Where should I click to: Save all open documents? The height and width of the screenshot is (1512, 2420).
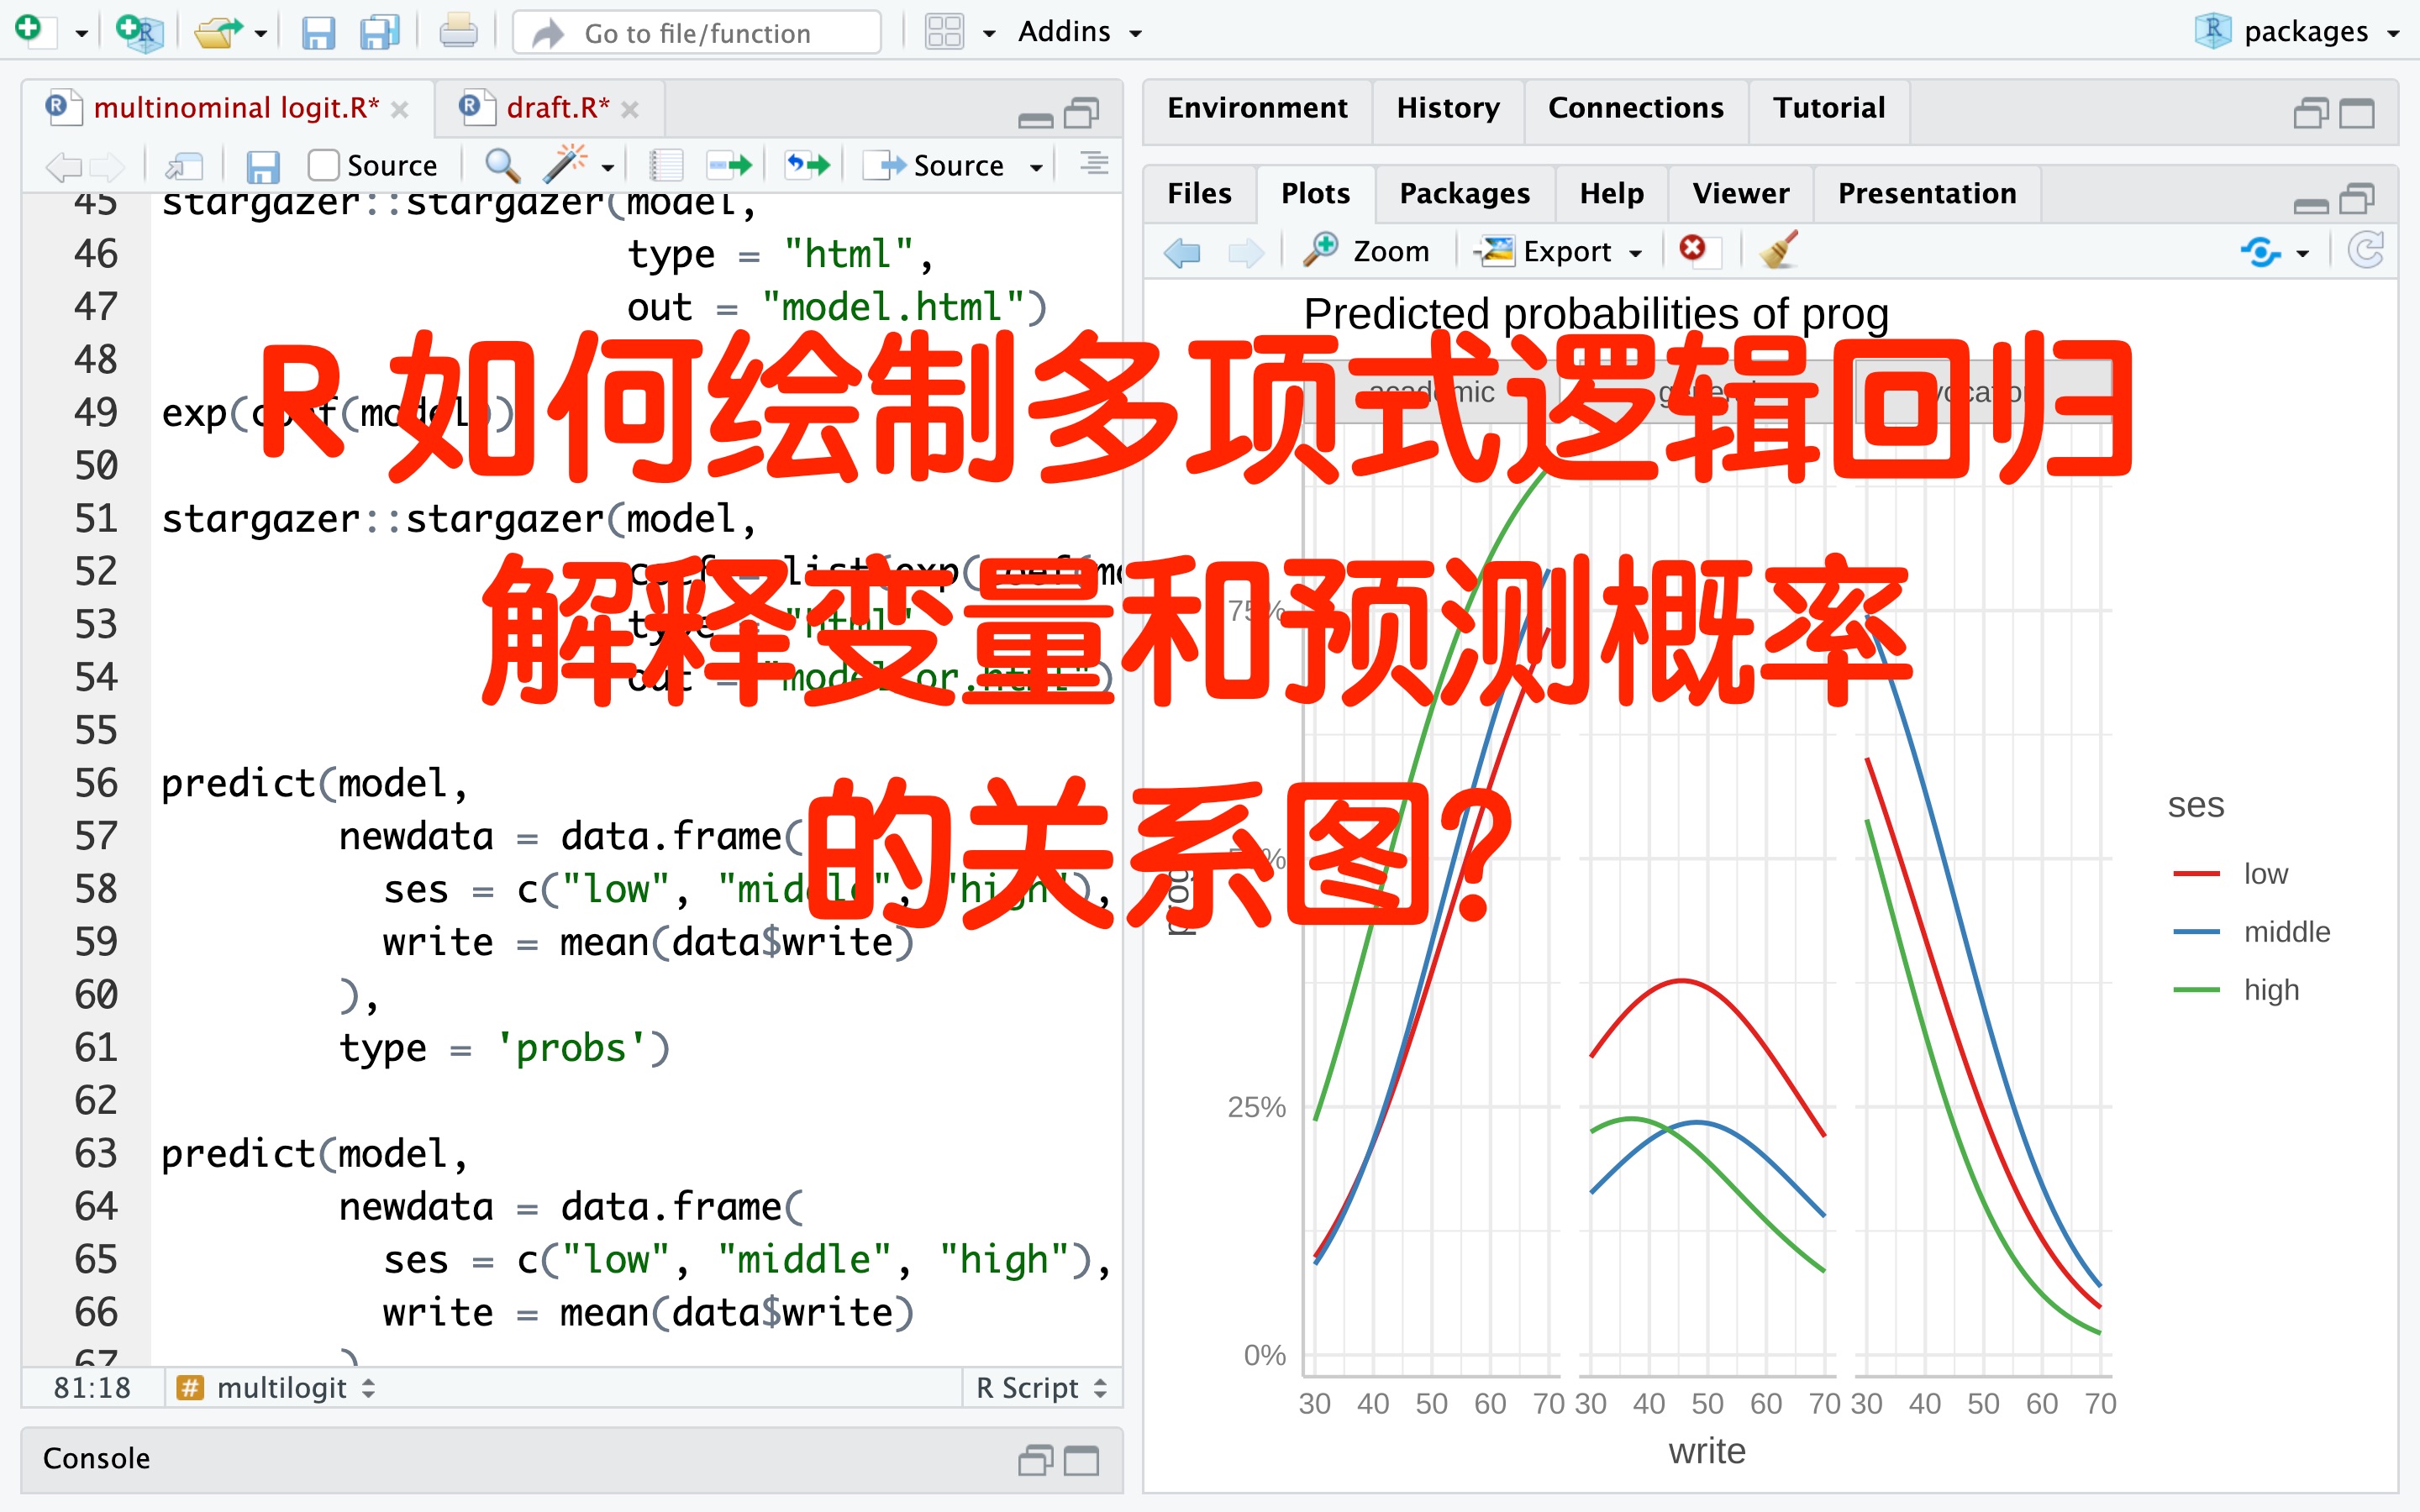377,31
